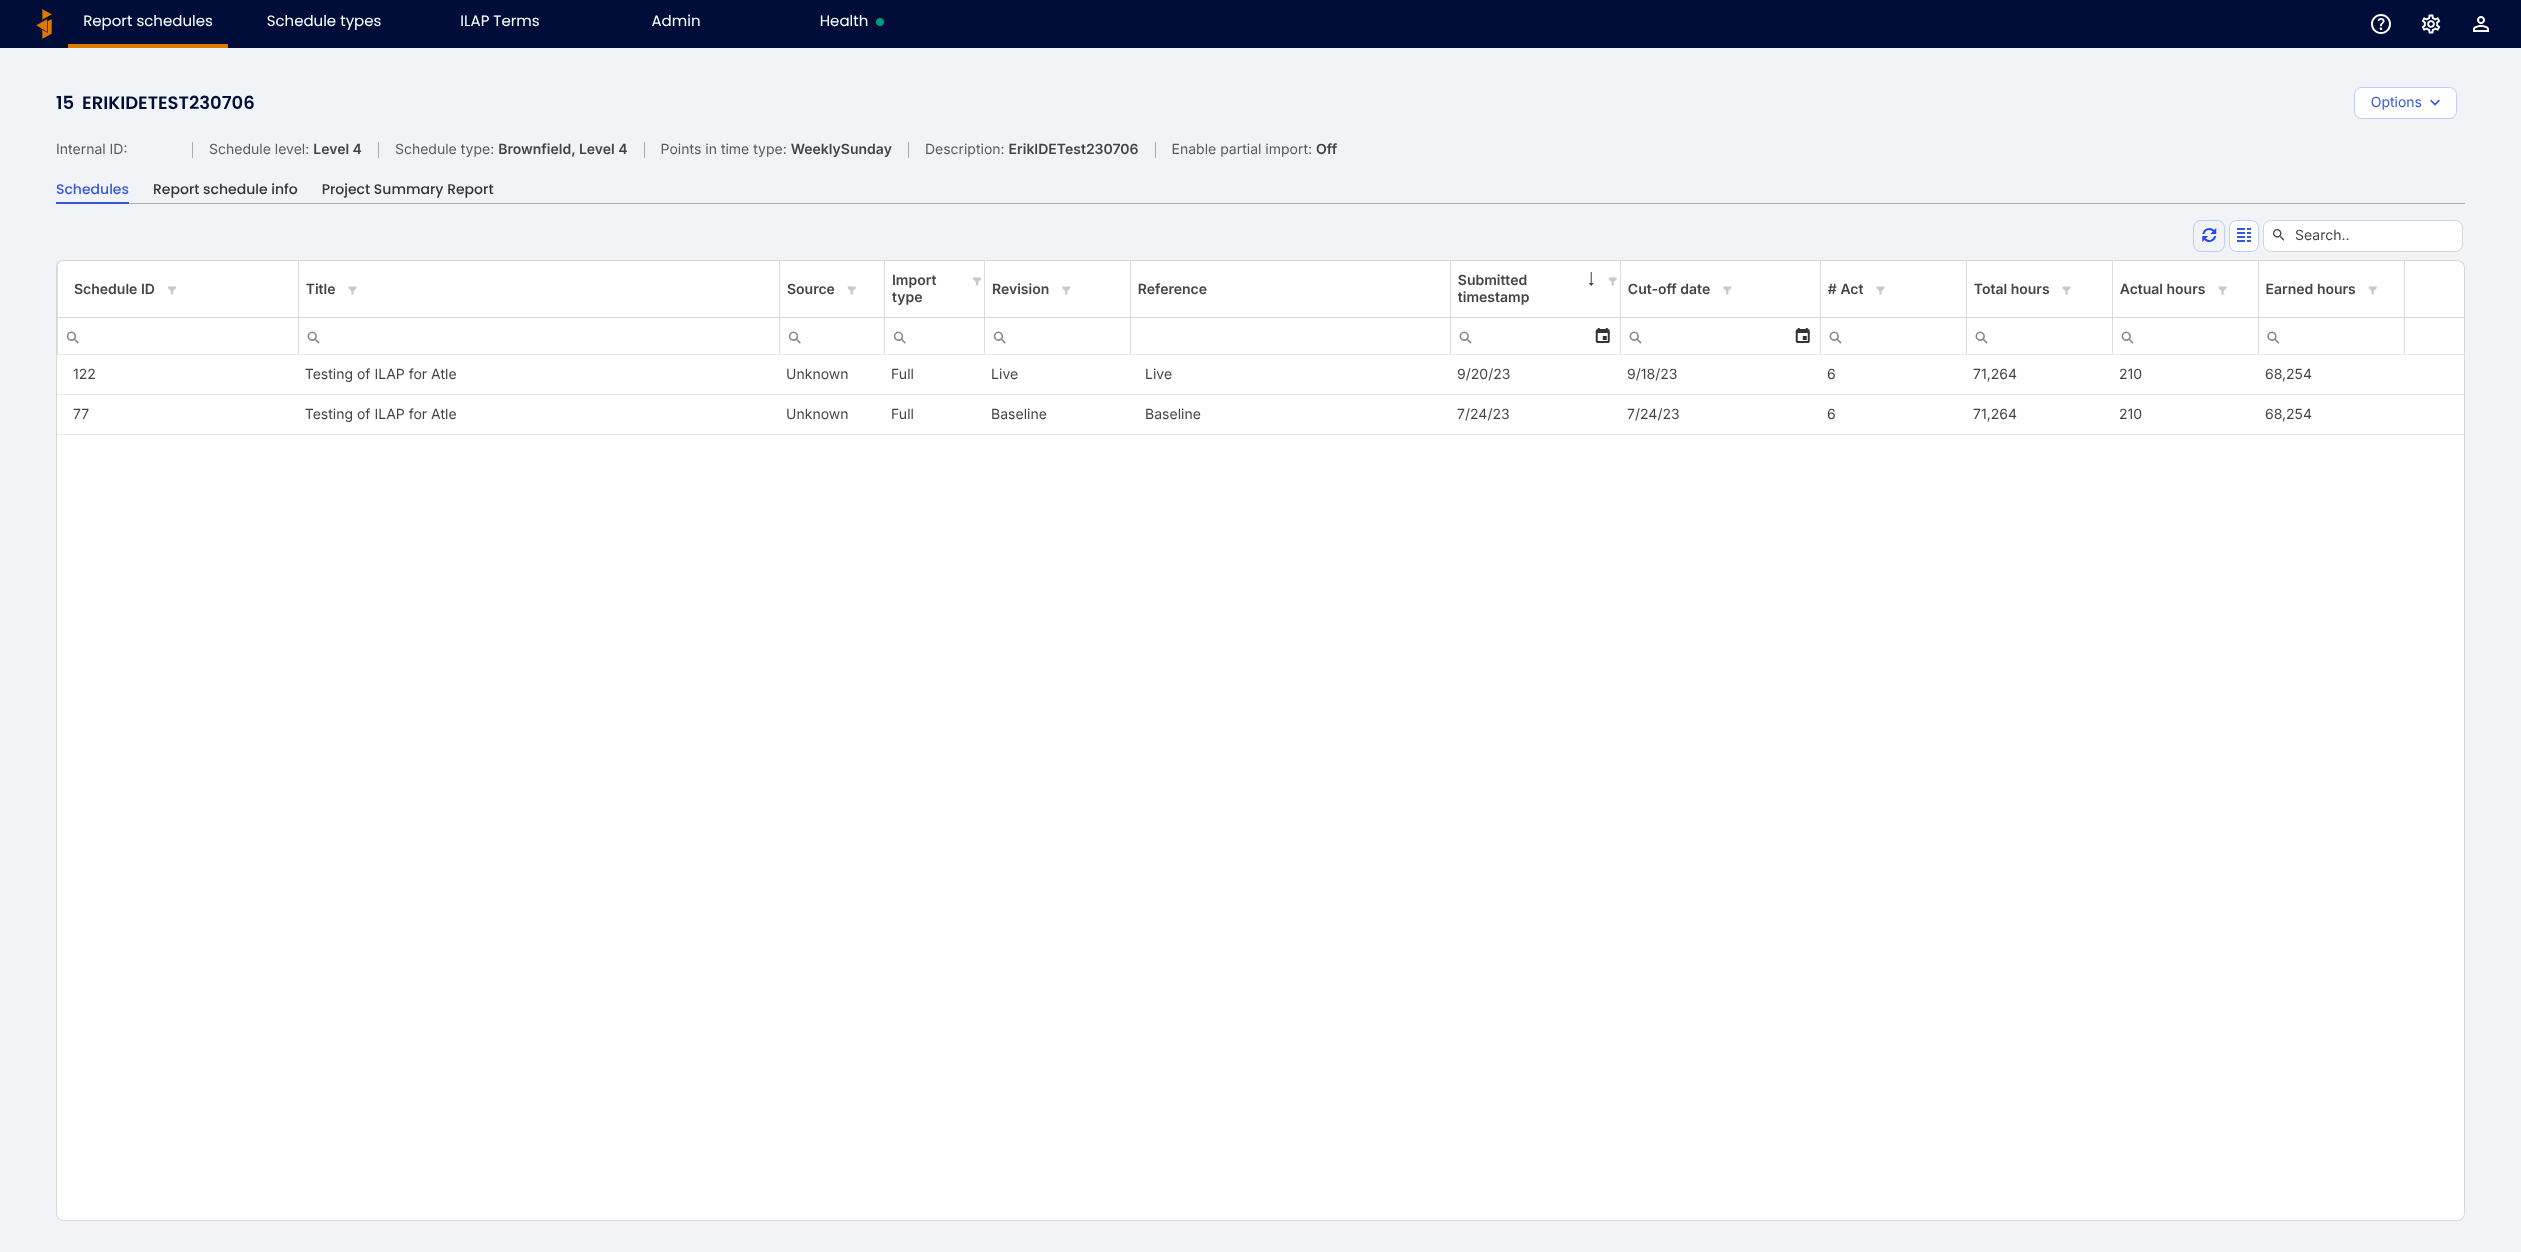
Task: Open the settings gear icon
Action: (2431, 24)
